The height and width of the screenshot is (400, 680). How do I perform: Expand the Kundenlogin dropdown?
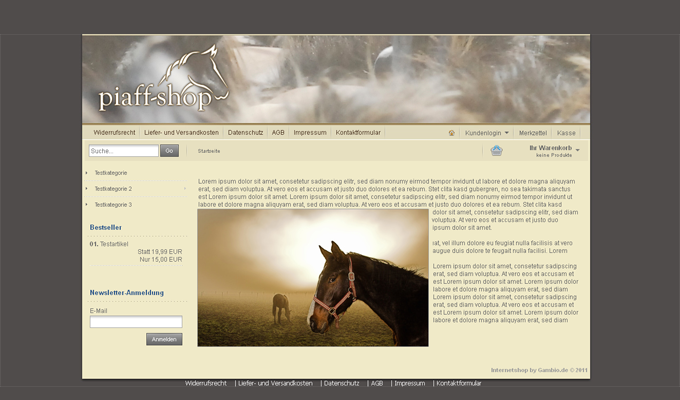(487, 132)
